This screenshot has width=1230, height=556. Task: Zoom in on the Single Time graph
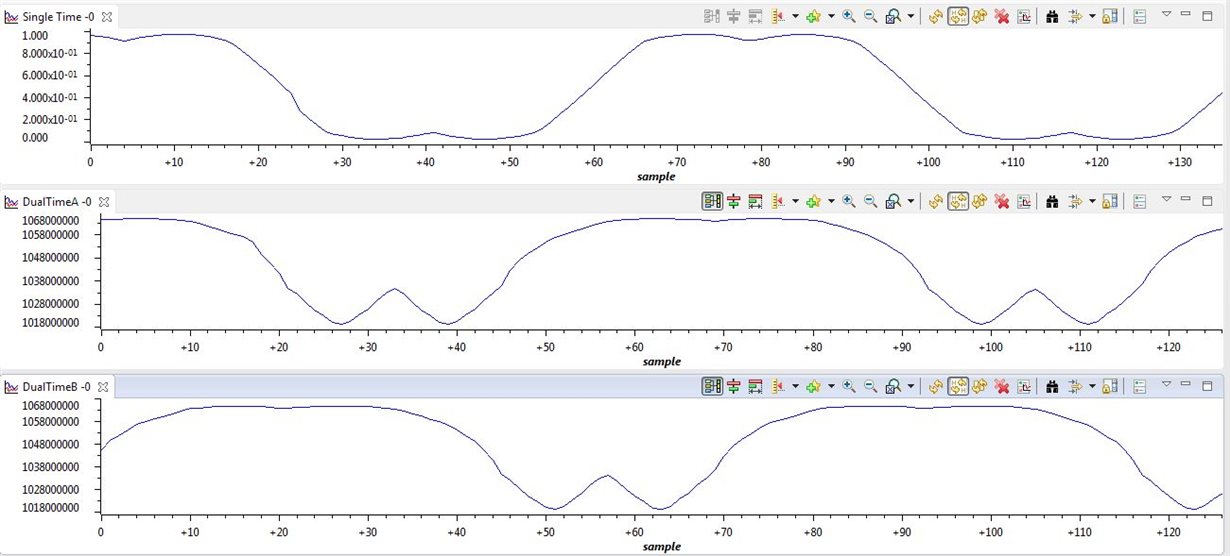(x=848, y=16)
